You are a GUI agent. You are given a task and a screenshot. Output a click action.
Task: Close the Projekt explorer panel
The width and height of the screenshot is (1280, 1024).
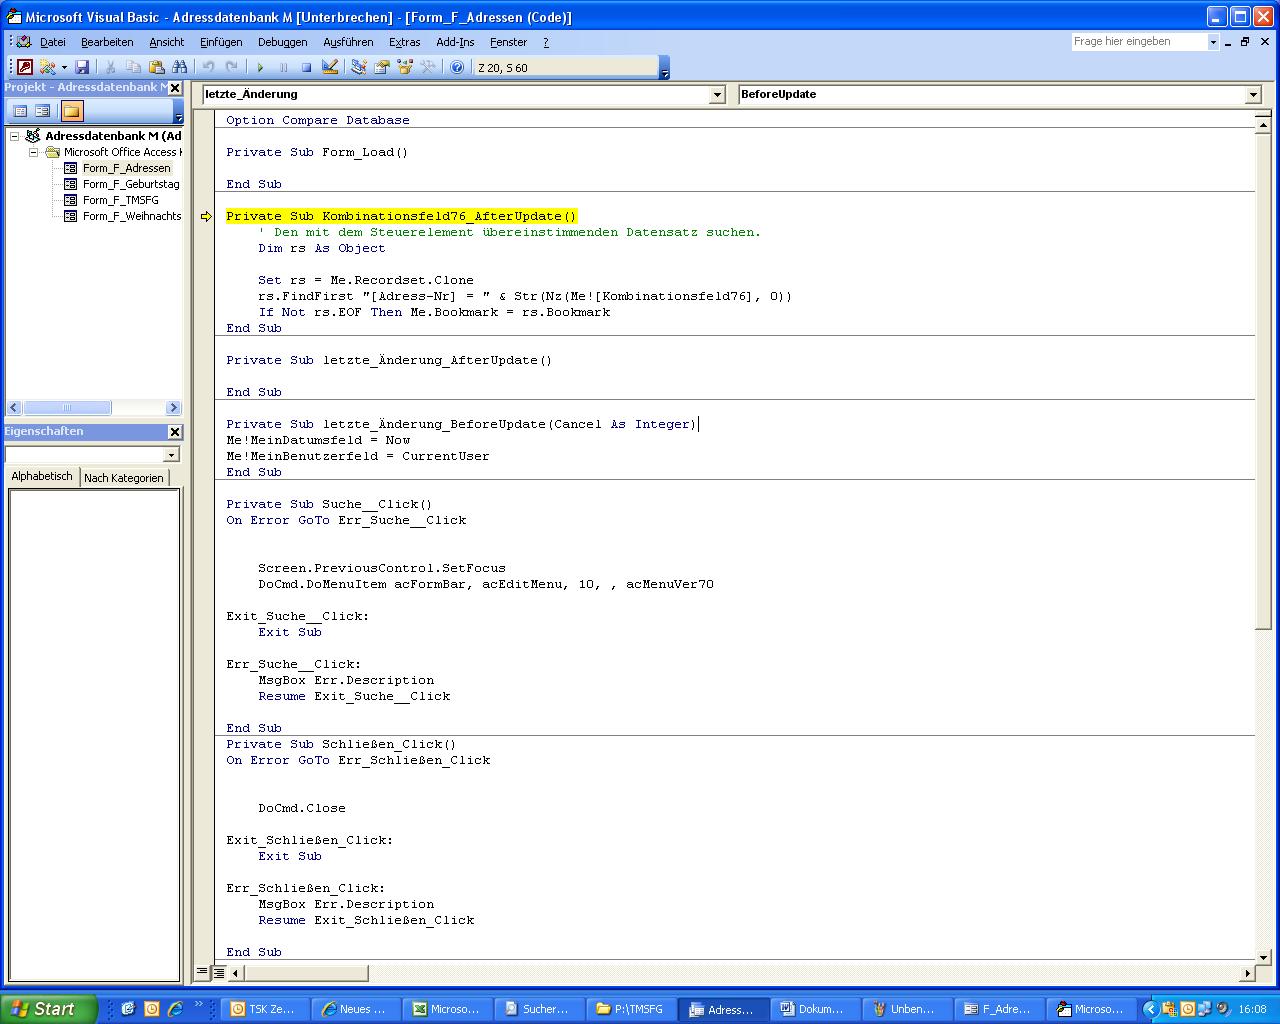pyautogui.click(x=175, y=88)
